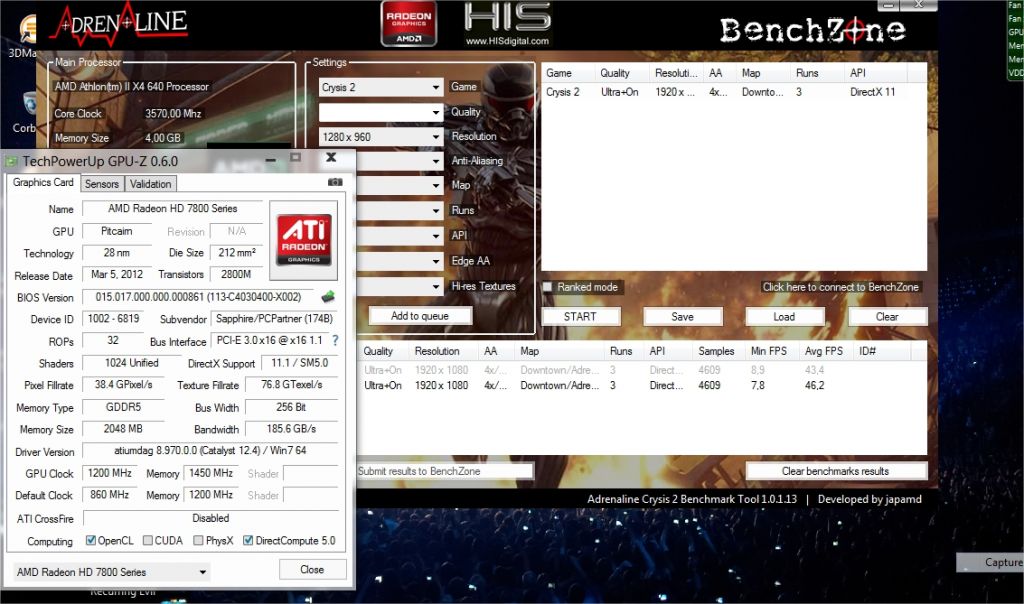This screenshot has width=1024, height=604.
Task: Click the Subvendor Sapphire/PCPartner field
Action: click(x=274, y=319)
